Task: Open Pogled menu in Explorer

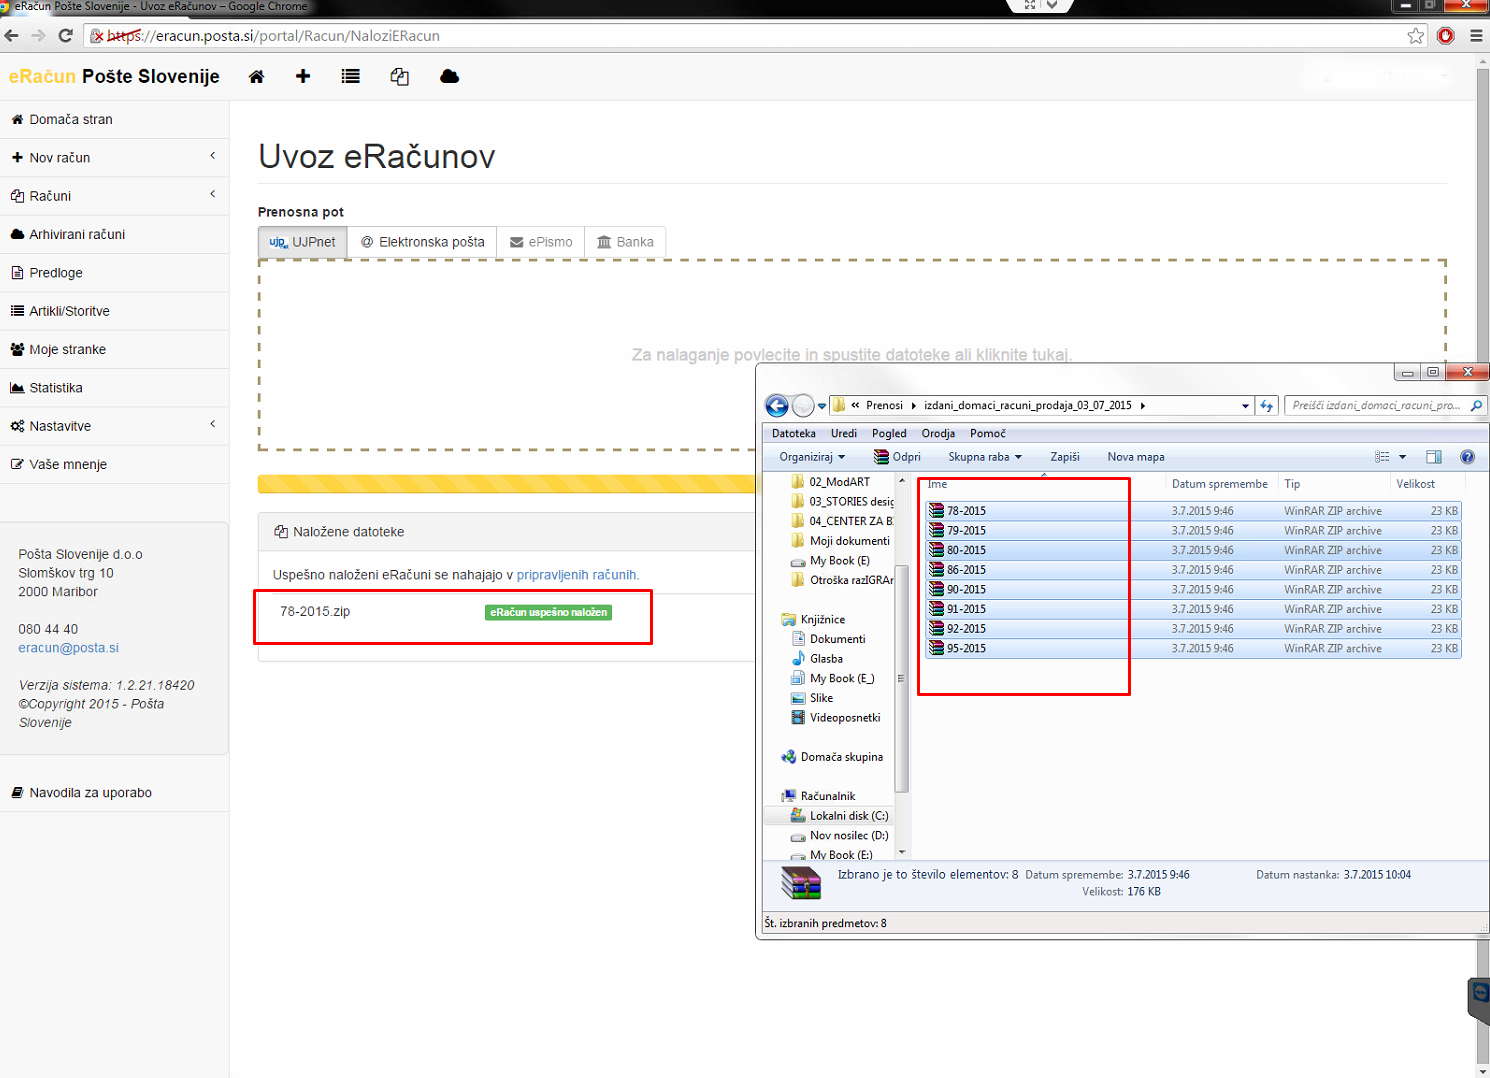Action: pos(889,434)
